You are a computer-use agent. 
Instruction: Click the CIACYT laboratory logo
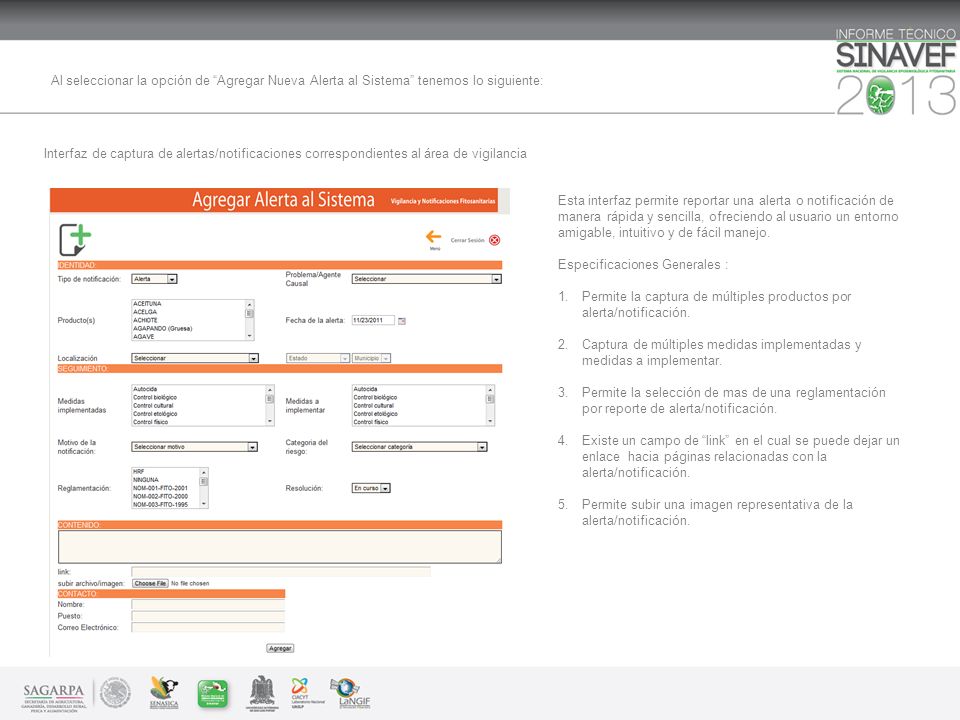point(305,693)
